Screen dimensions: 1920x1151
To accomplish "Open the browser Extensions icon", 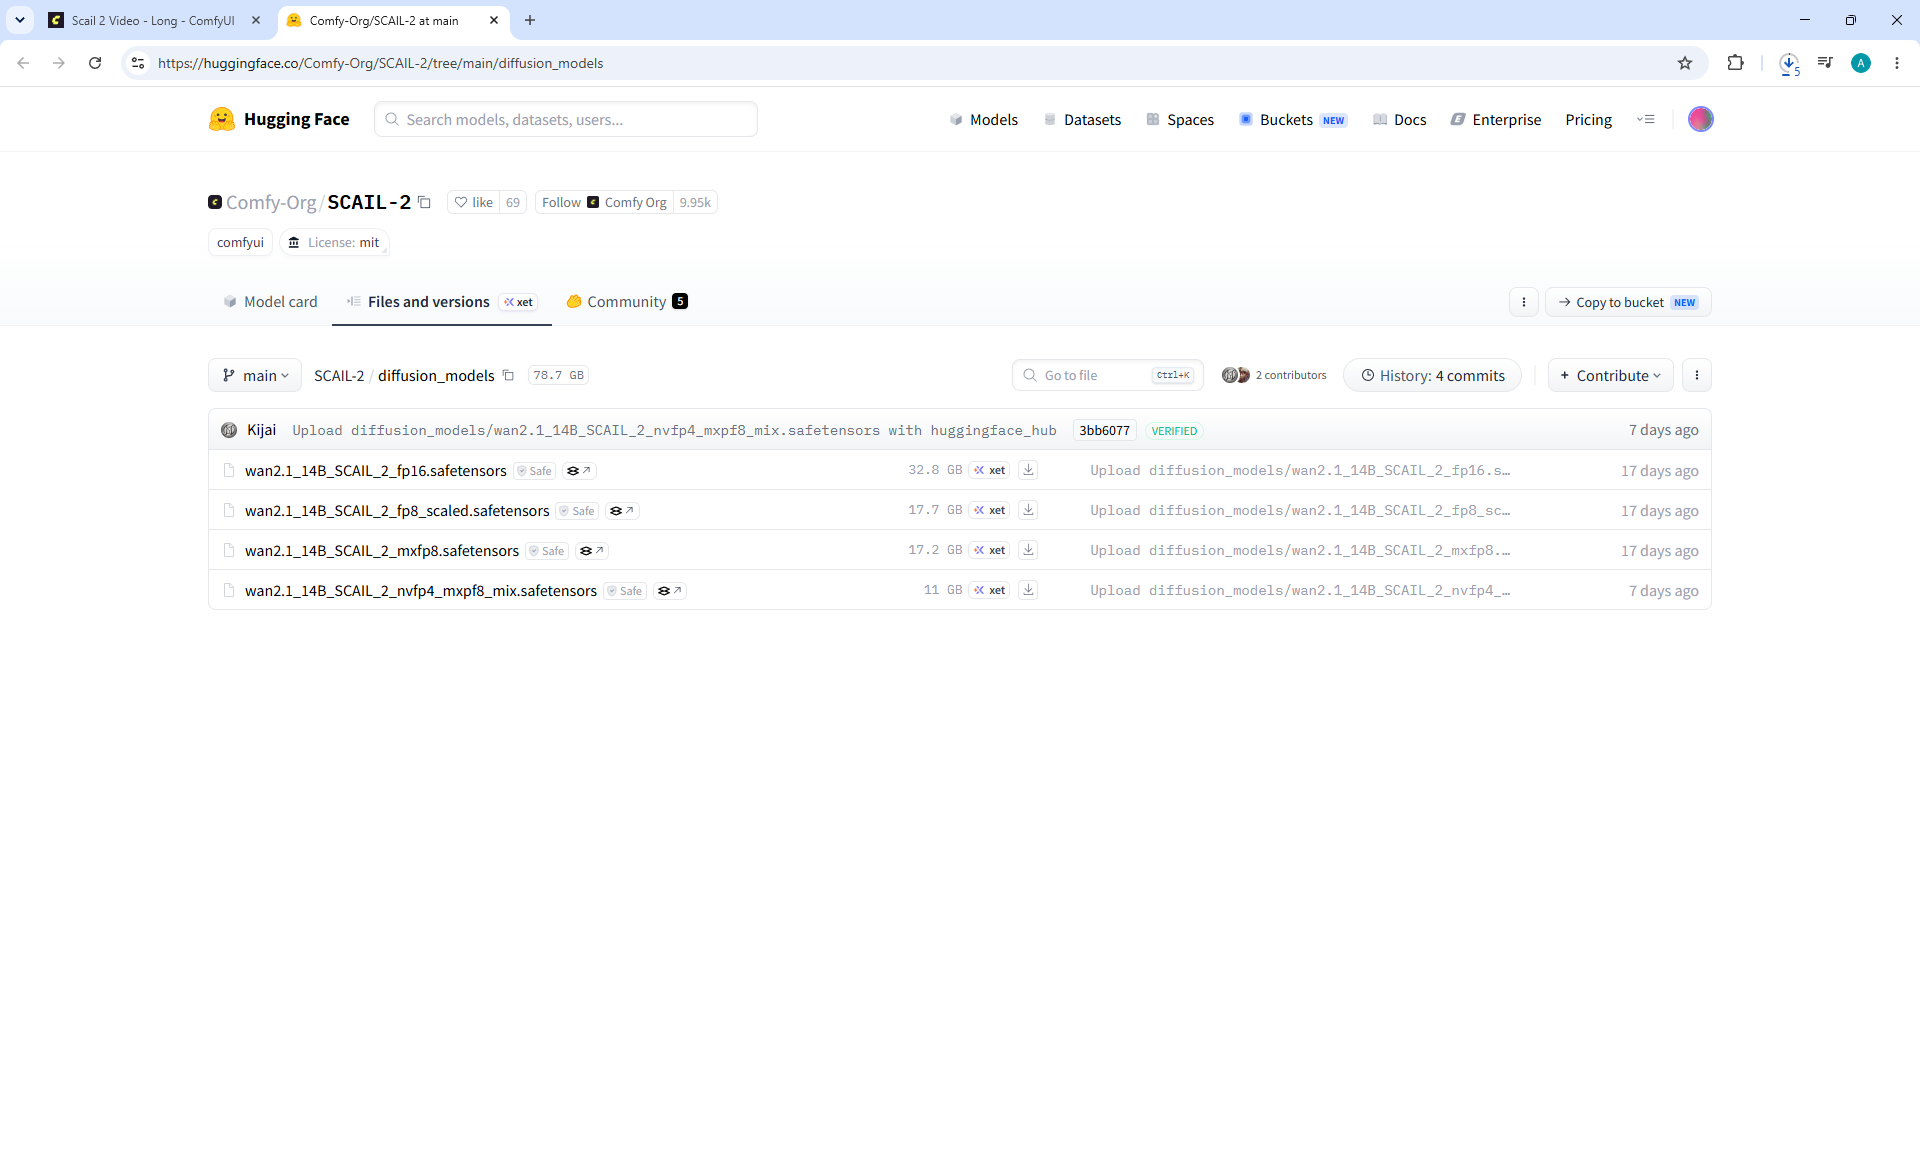I will pos(1735,63).
